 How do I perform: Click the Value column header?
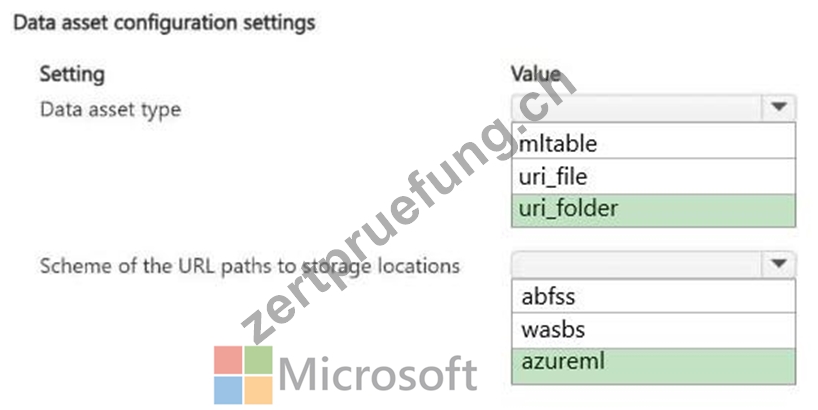coord(536,74)
